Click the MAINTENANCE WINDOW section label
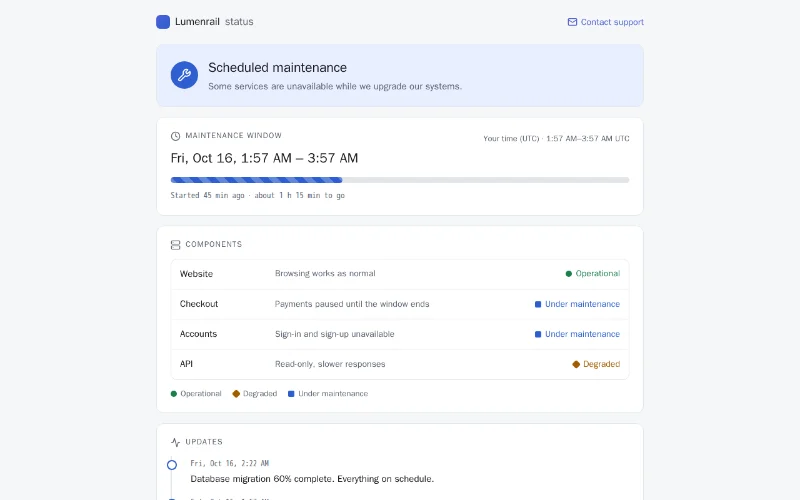Viewport: 800px width, 500px height. pos(234,136)
